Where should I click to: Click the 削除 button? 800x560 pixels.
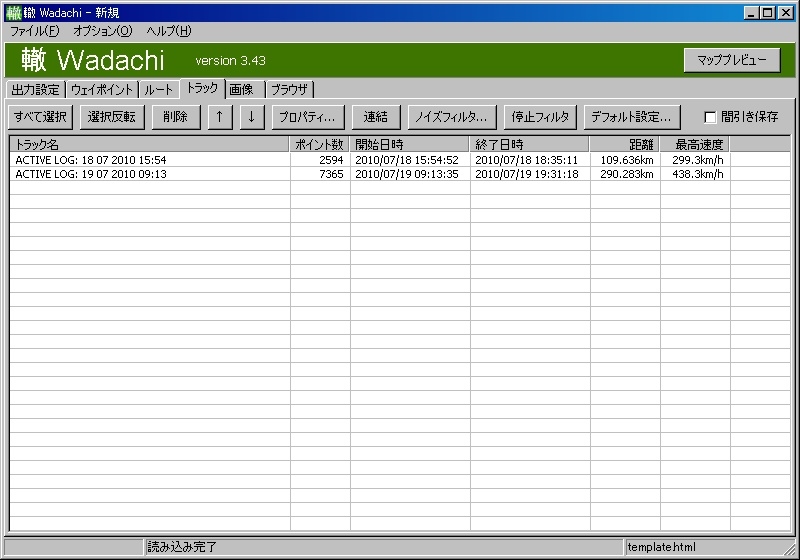tap(176, 117)
